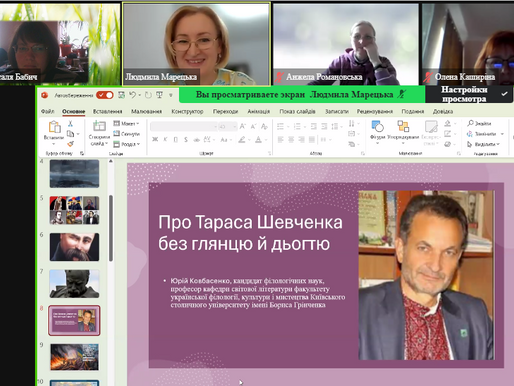This screenshot has height=386, width=514.
Task: Click the Start presentation from beginning icon
Action: click(160, 95)
